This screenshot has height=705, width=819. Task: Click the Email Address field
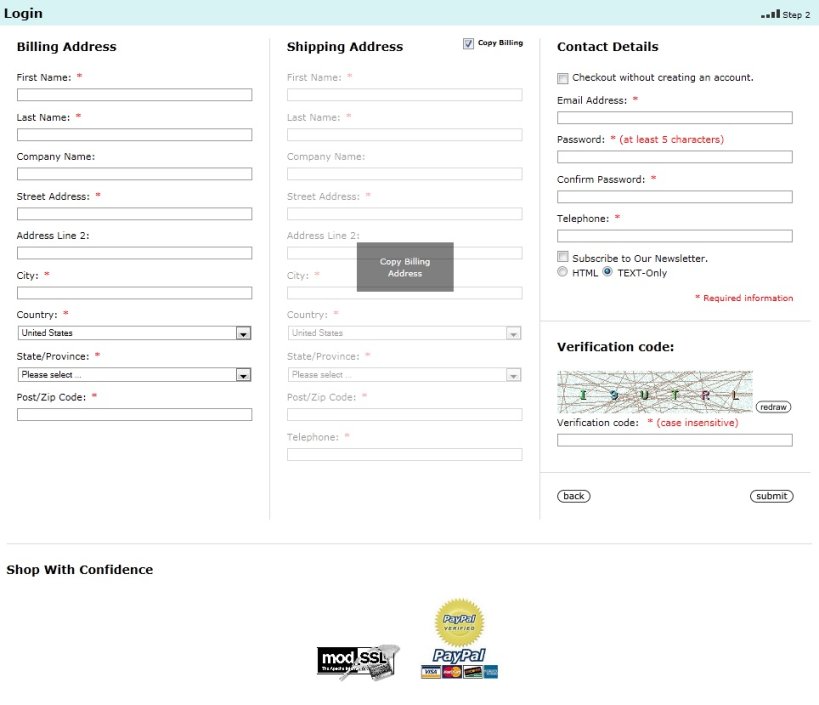pyautogui.click(x=674, y=117)
